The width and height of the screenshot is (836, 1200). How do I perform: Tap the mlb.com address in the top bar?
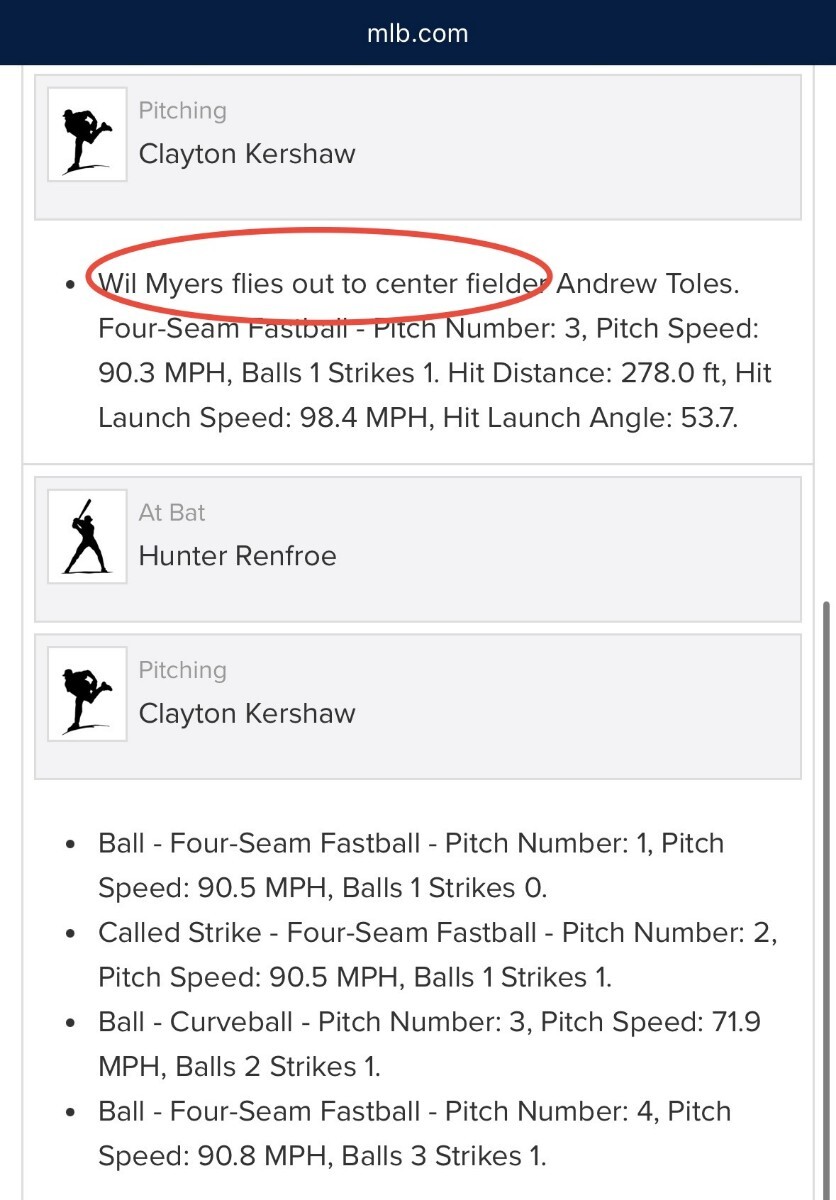[x=417, y=33]
